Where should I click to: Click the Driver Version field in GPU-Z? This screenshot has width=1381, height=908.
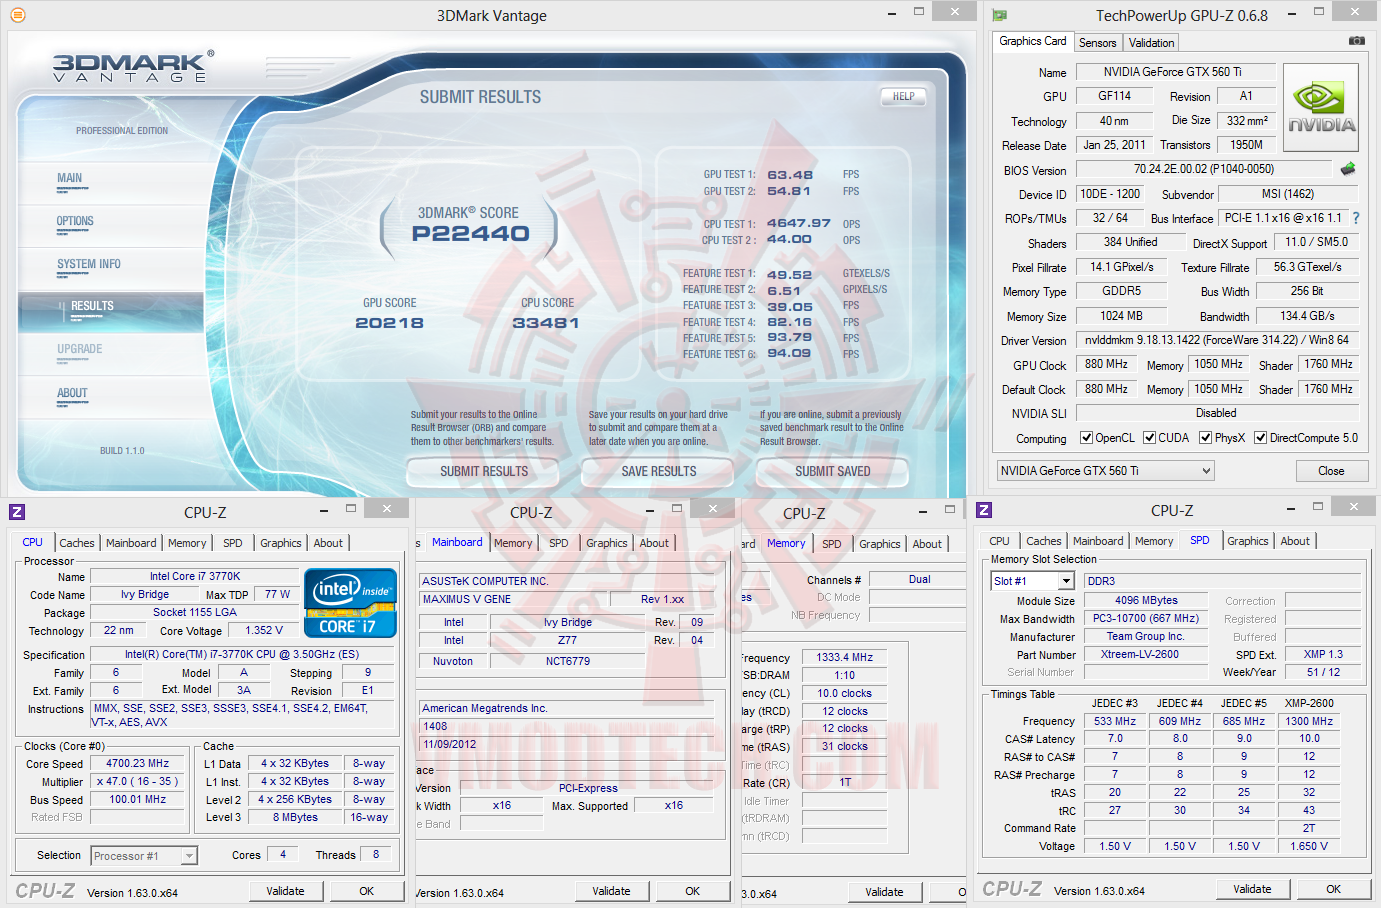1217,340
